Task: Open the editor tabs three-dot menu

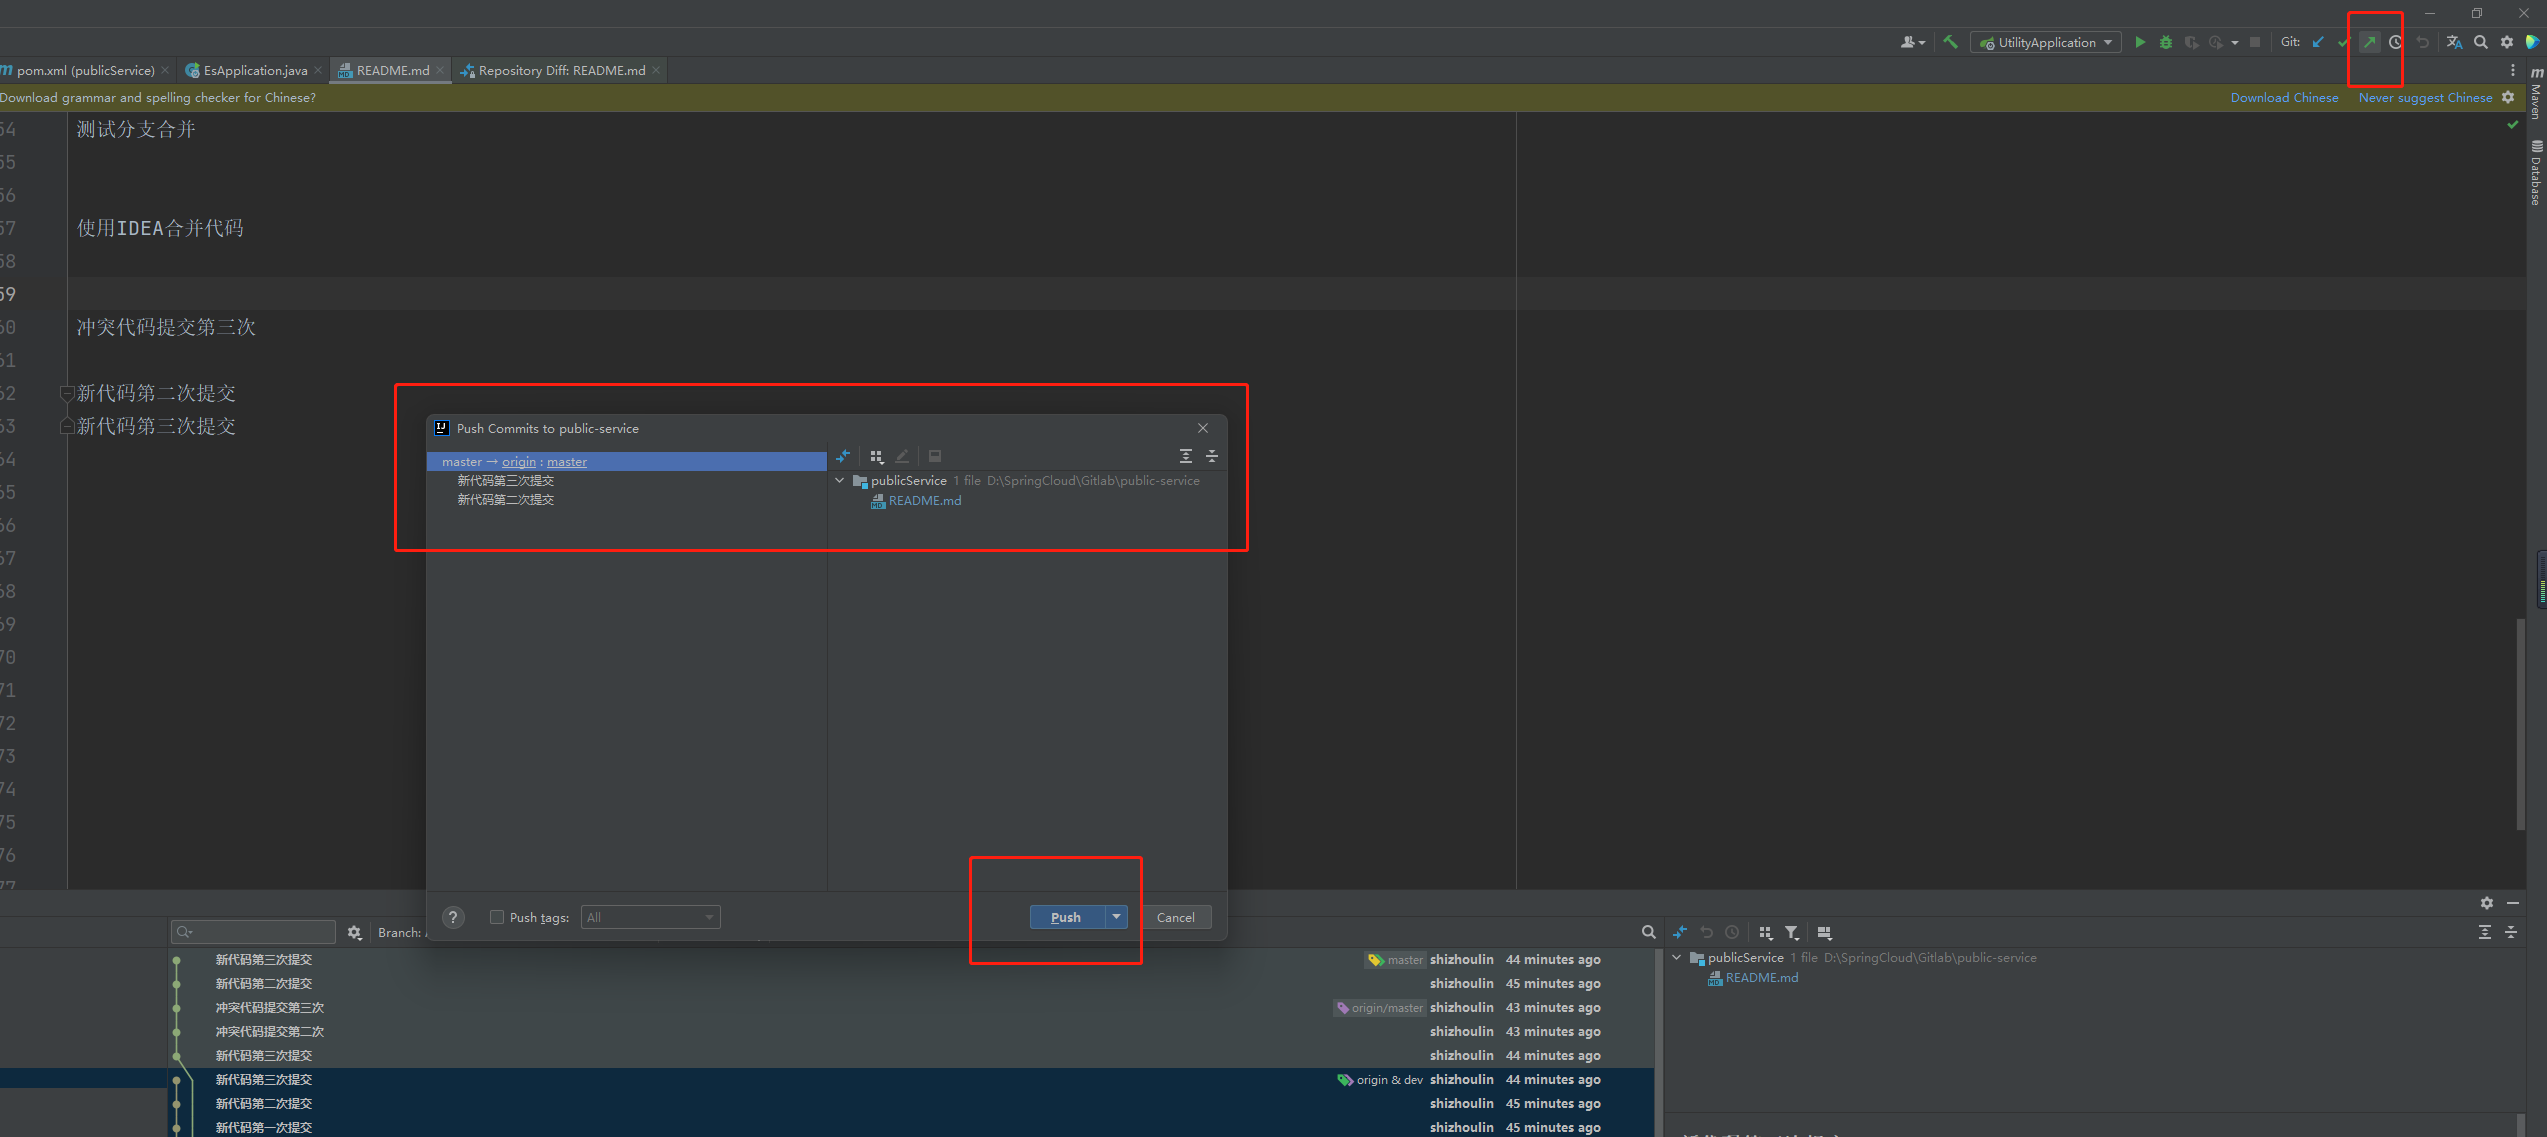Action: pyautogui.click(x=2512, y=70)
